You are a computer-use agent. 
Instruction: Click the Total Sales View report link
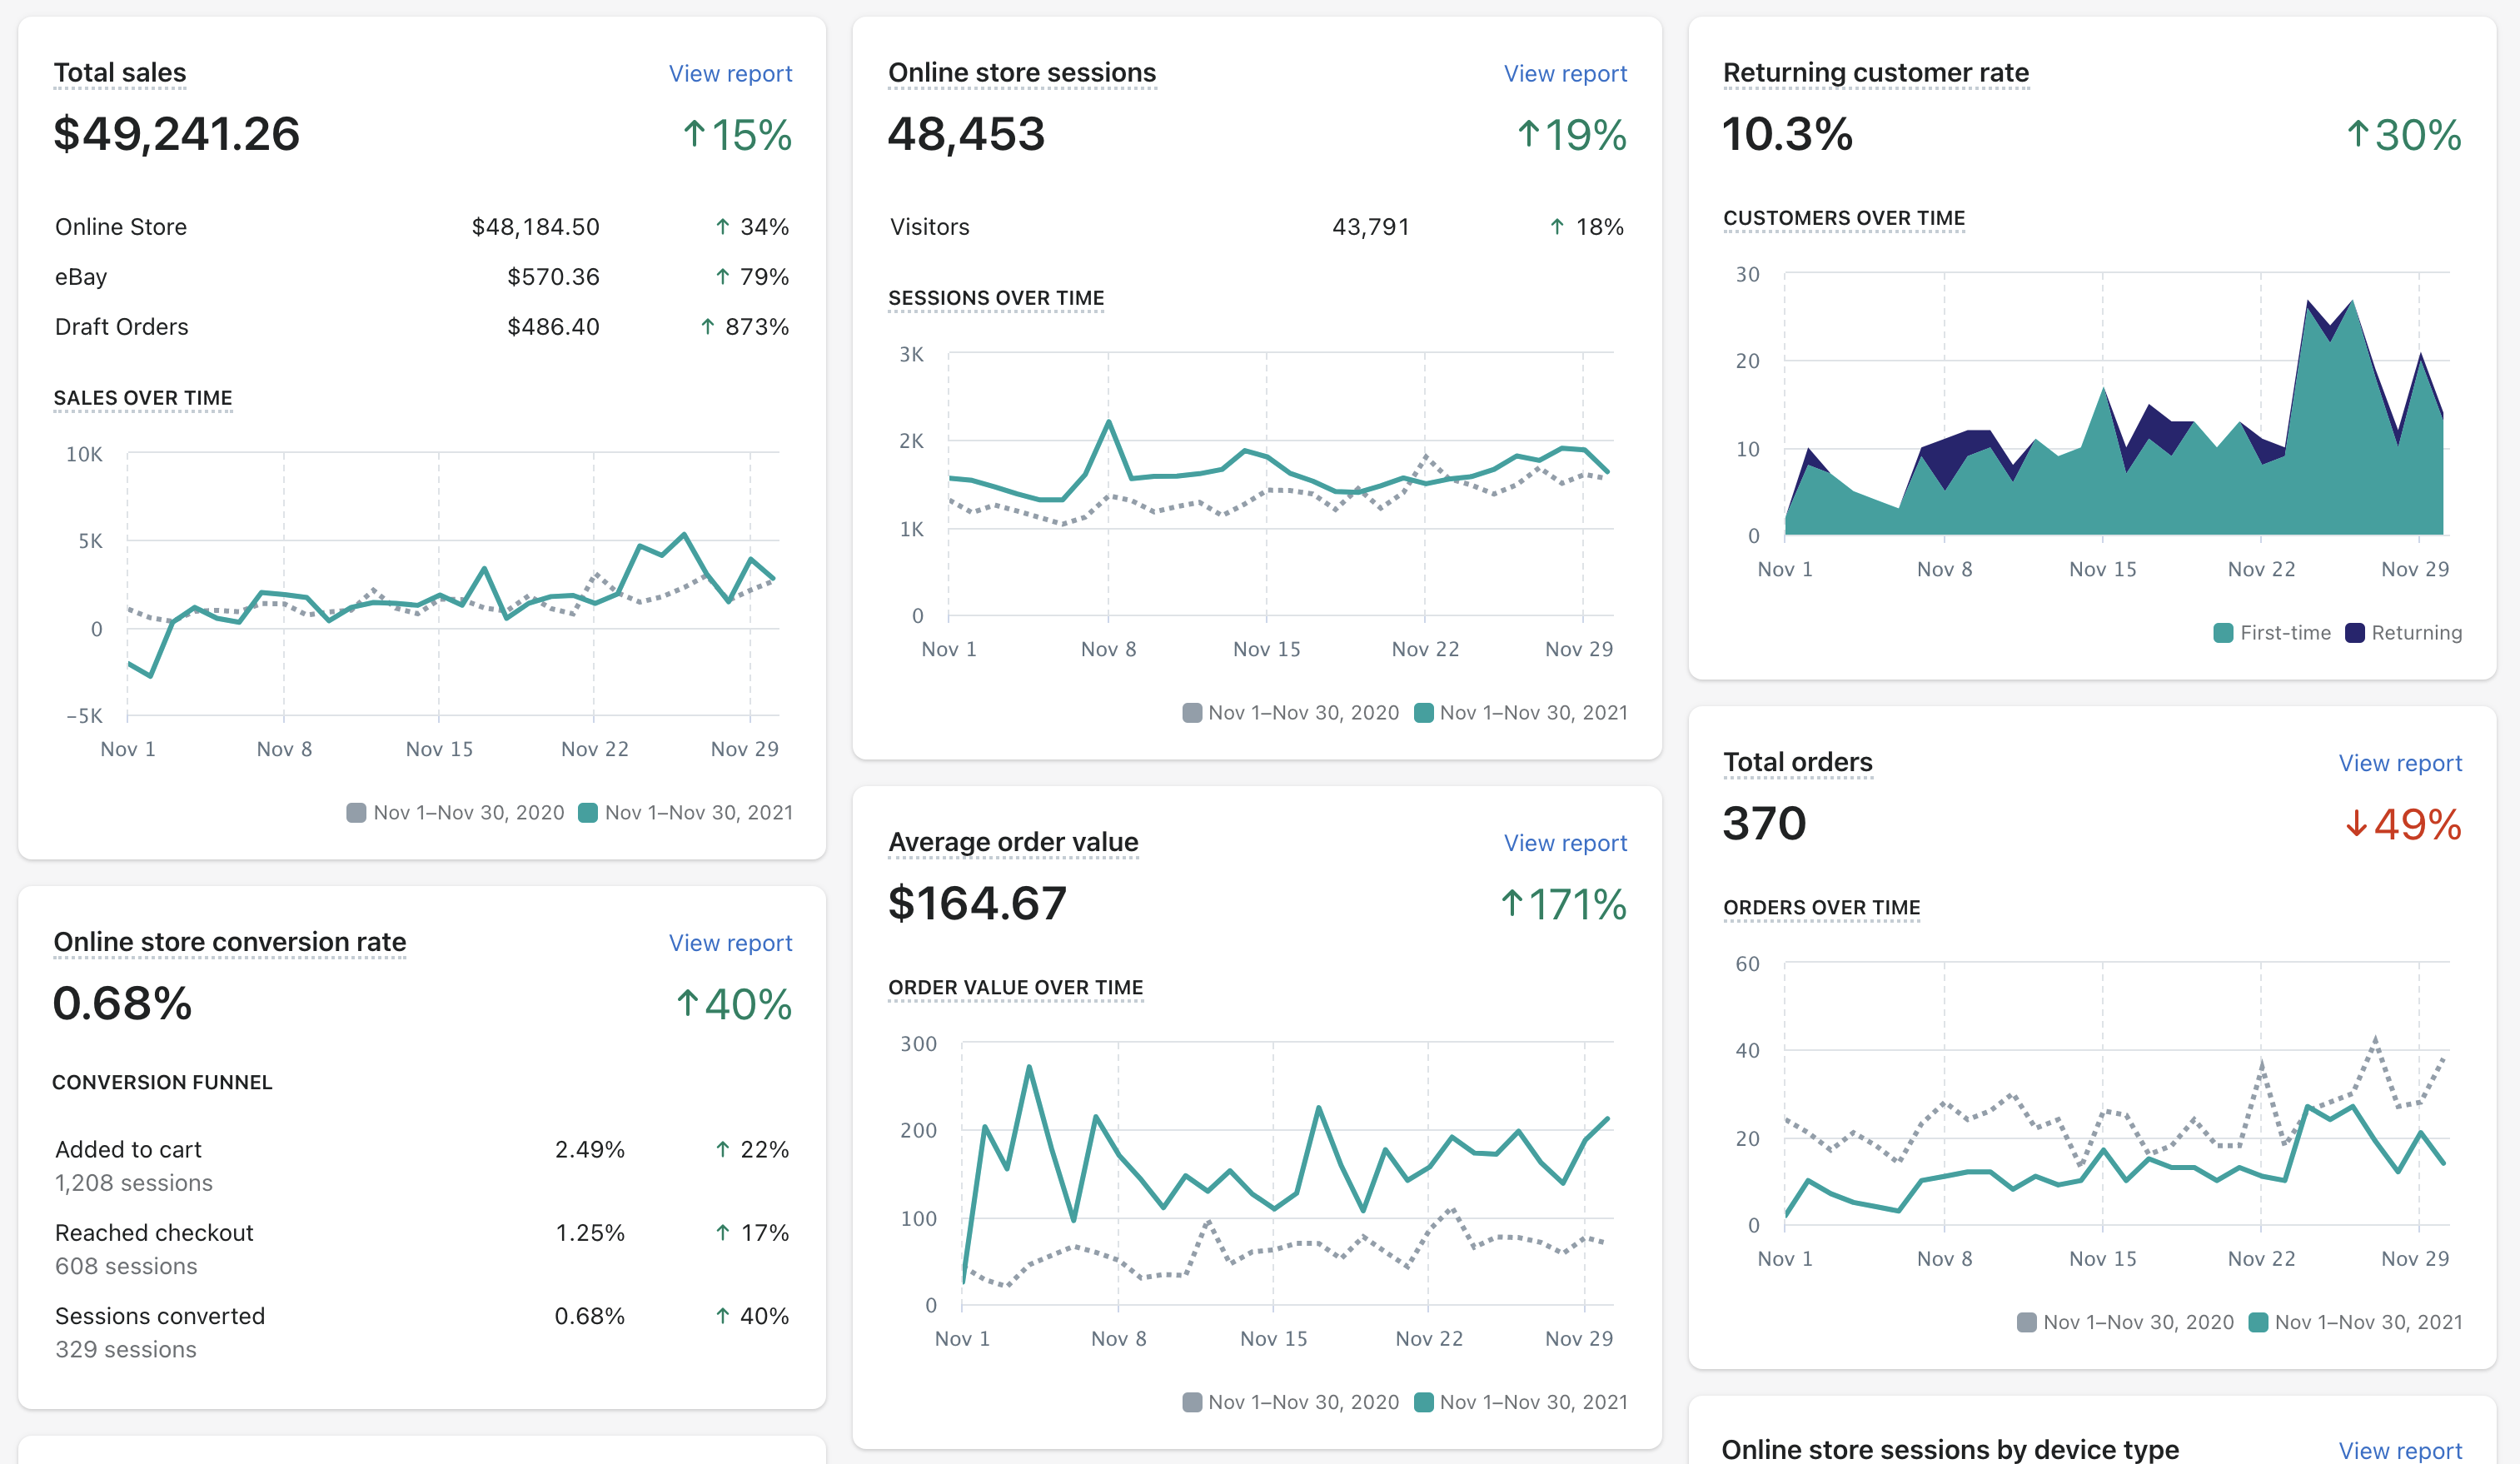[x=730, y=72]
